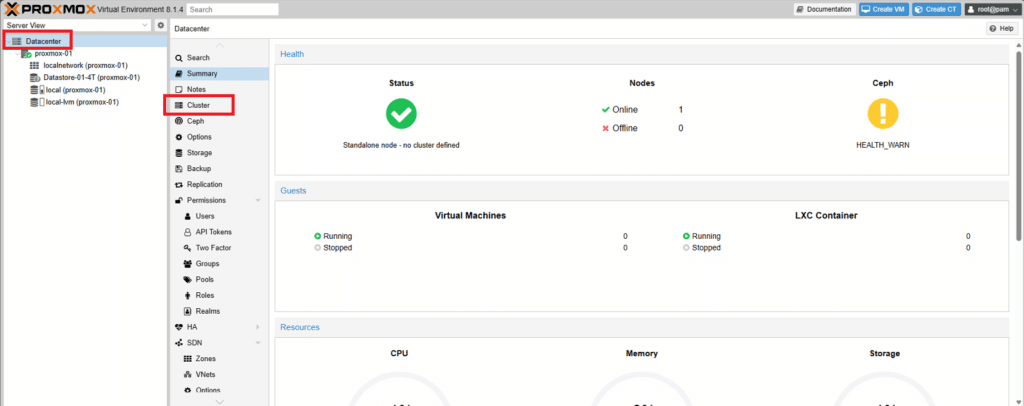Select the proxmox-01 node in tree
Viewport: 1024px width, 406px height.
tap(53, 54)
